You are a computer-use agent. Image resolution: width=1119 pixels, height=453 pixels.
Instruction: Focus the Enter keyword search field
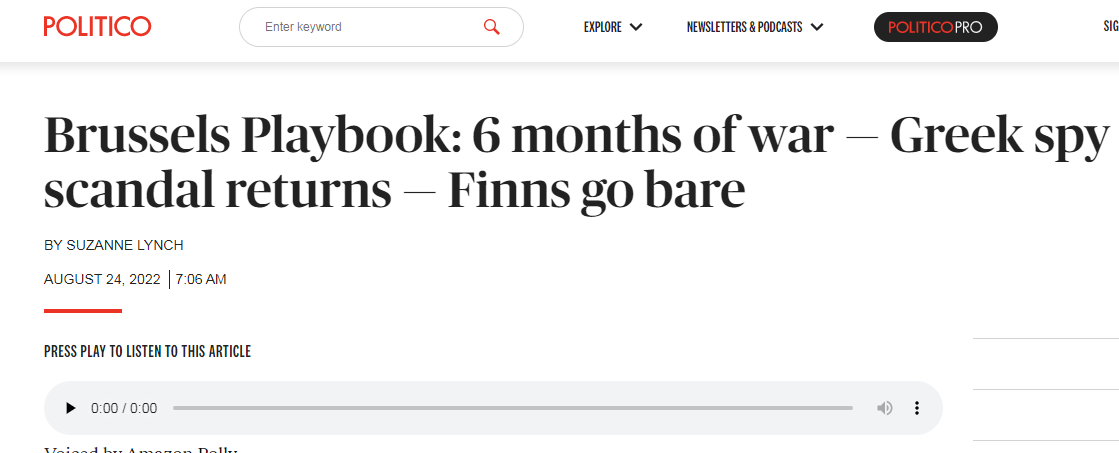(365, 27)
